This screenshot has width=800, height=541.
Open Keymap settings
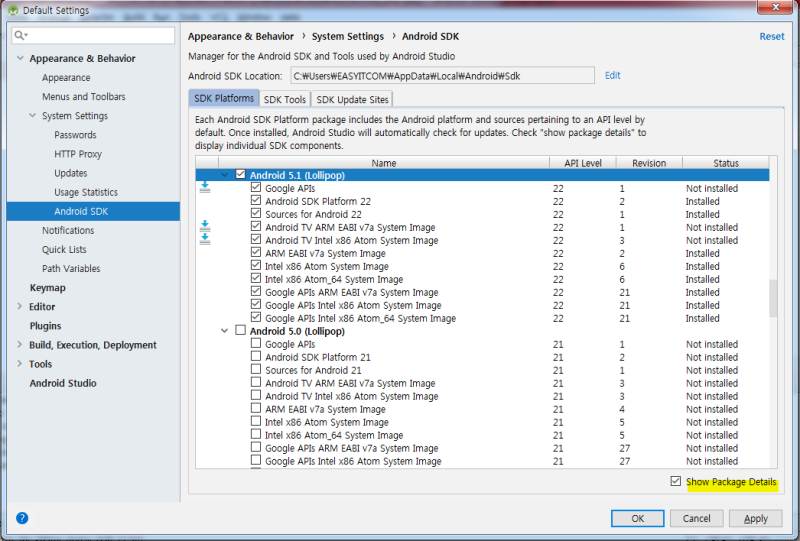47,288
